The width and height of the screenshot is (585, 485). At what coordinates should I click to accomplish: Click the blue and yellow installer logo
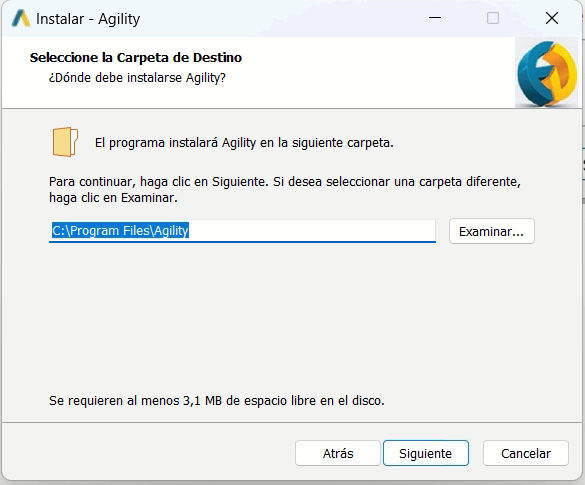pos(547,73)
